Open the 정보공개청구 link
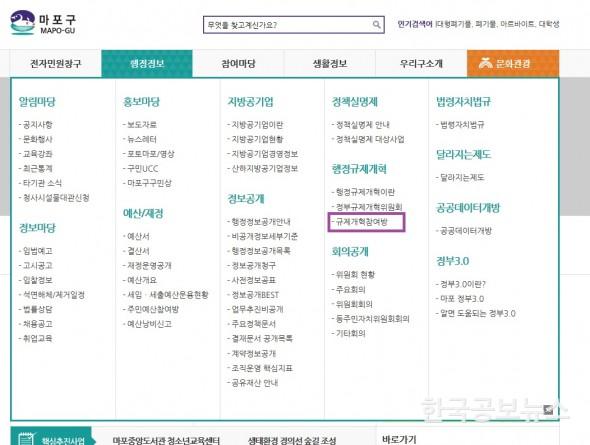The width and height of the screenshot is (590, 445). [x=253, y=266]
